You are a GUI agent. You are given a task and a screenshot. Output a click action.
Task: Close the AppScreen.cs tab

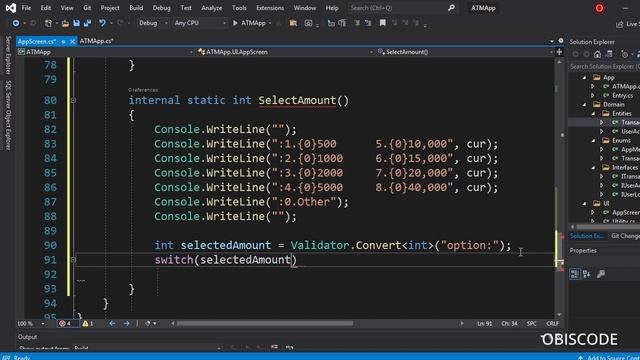(72, 41)
